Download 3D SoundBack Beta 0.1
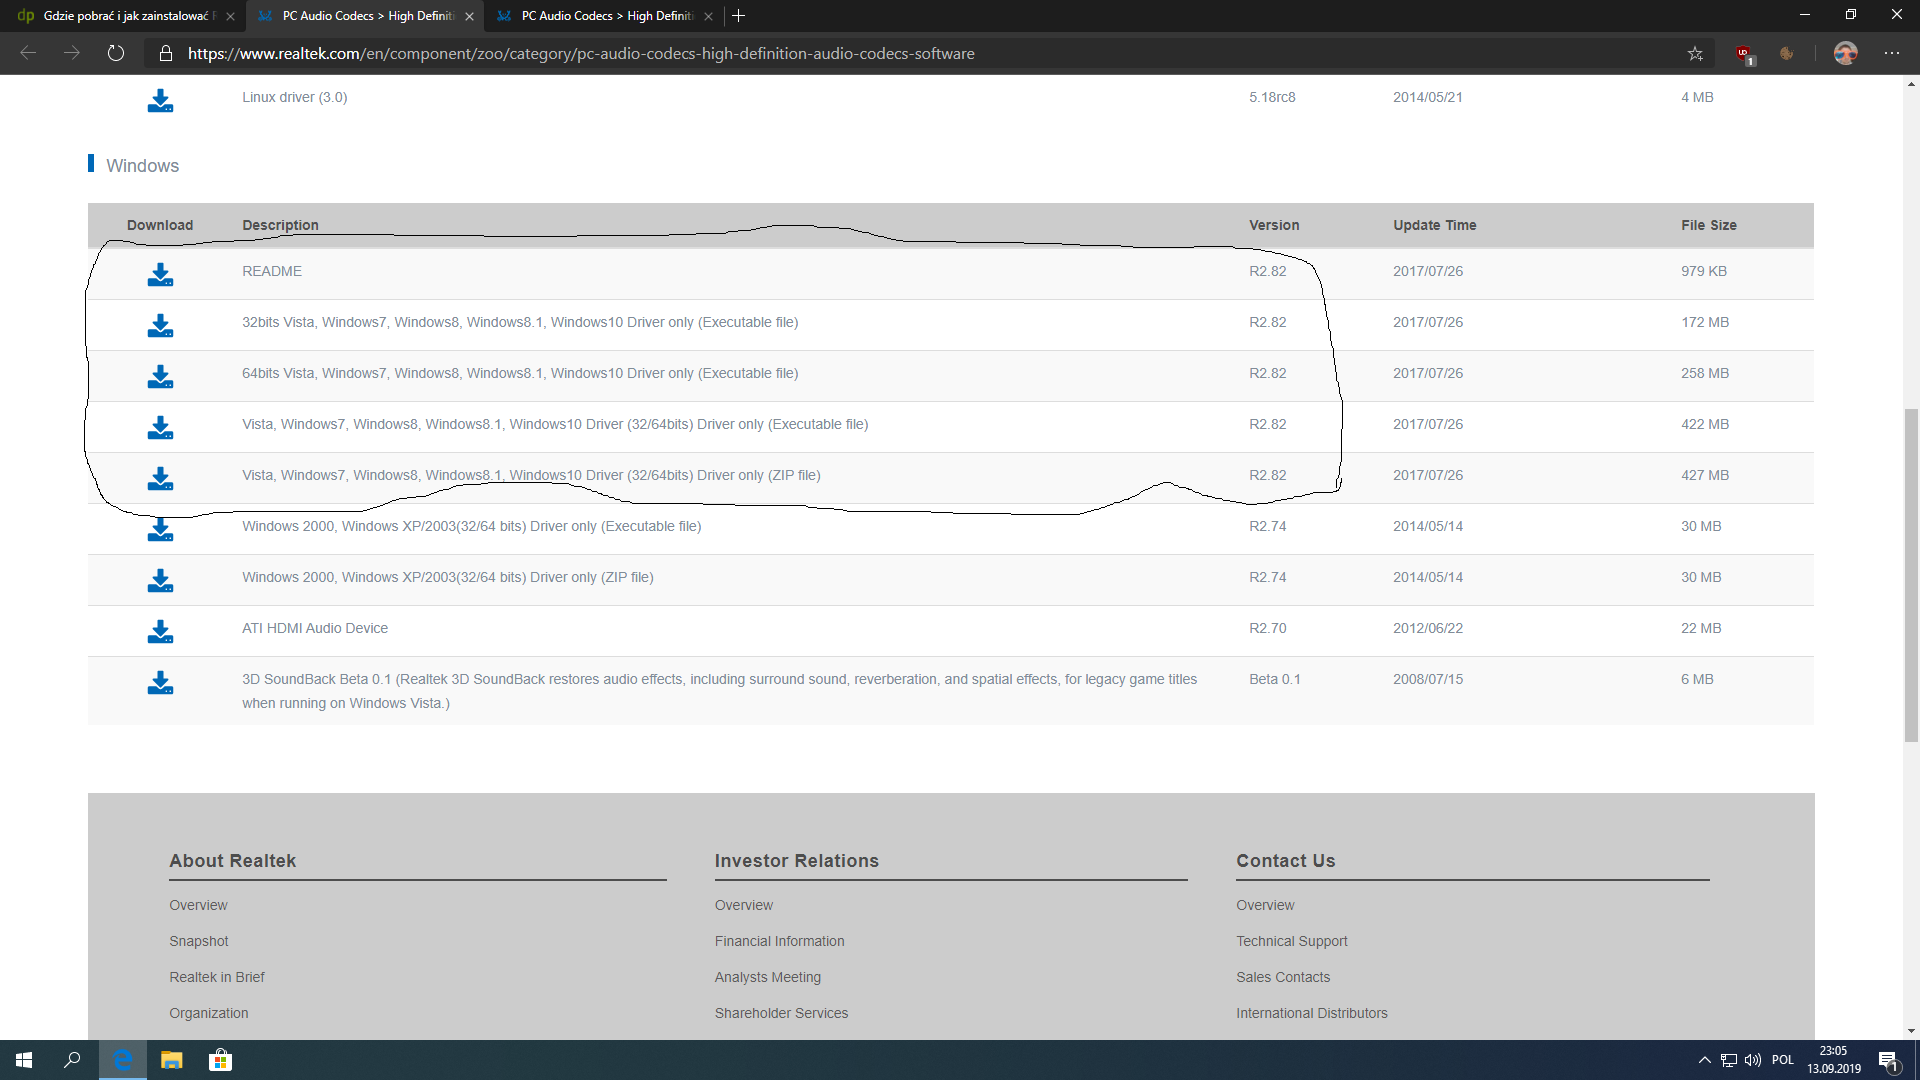The height and width of the screenshot is (1080, 1920). pos(160,682)
